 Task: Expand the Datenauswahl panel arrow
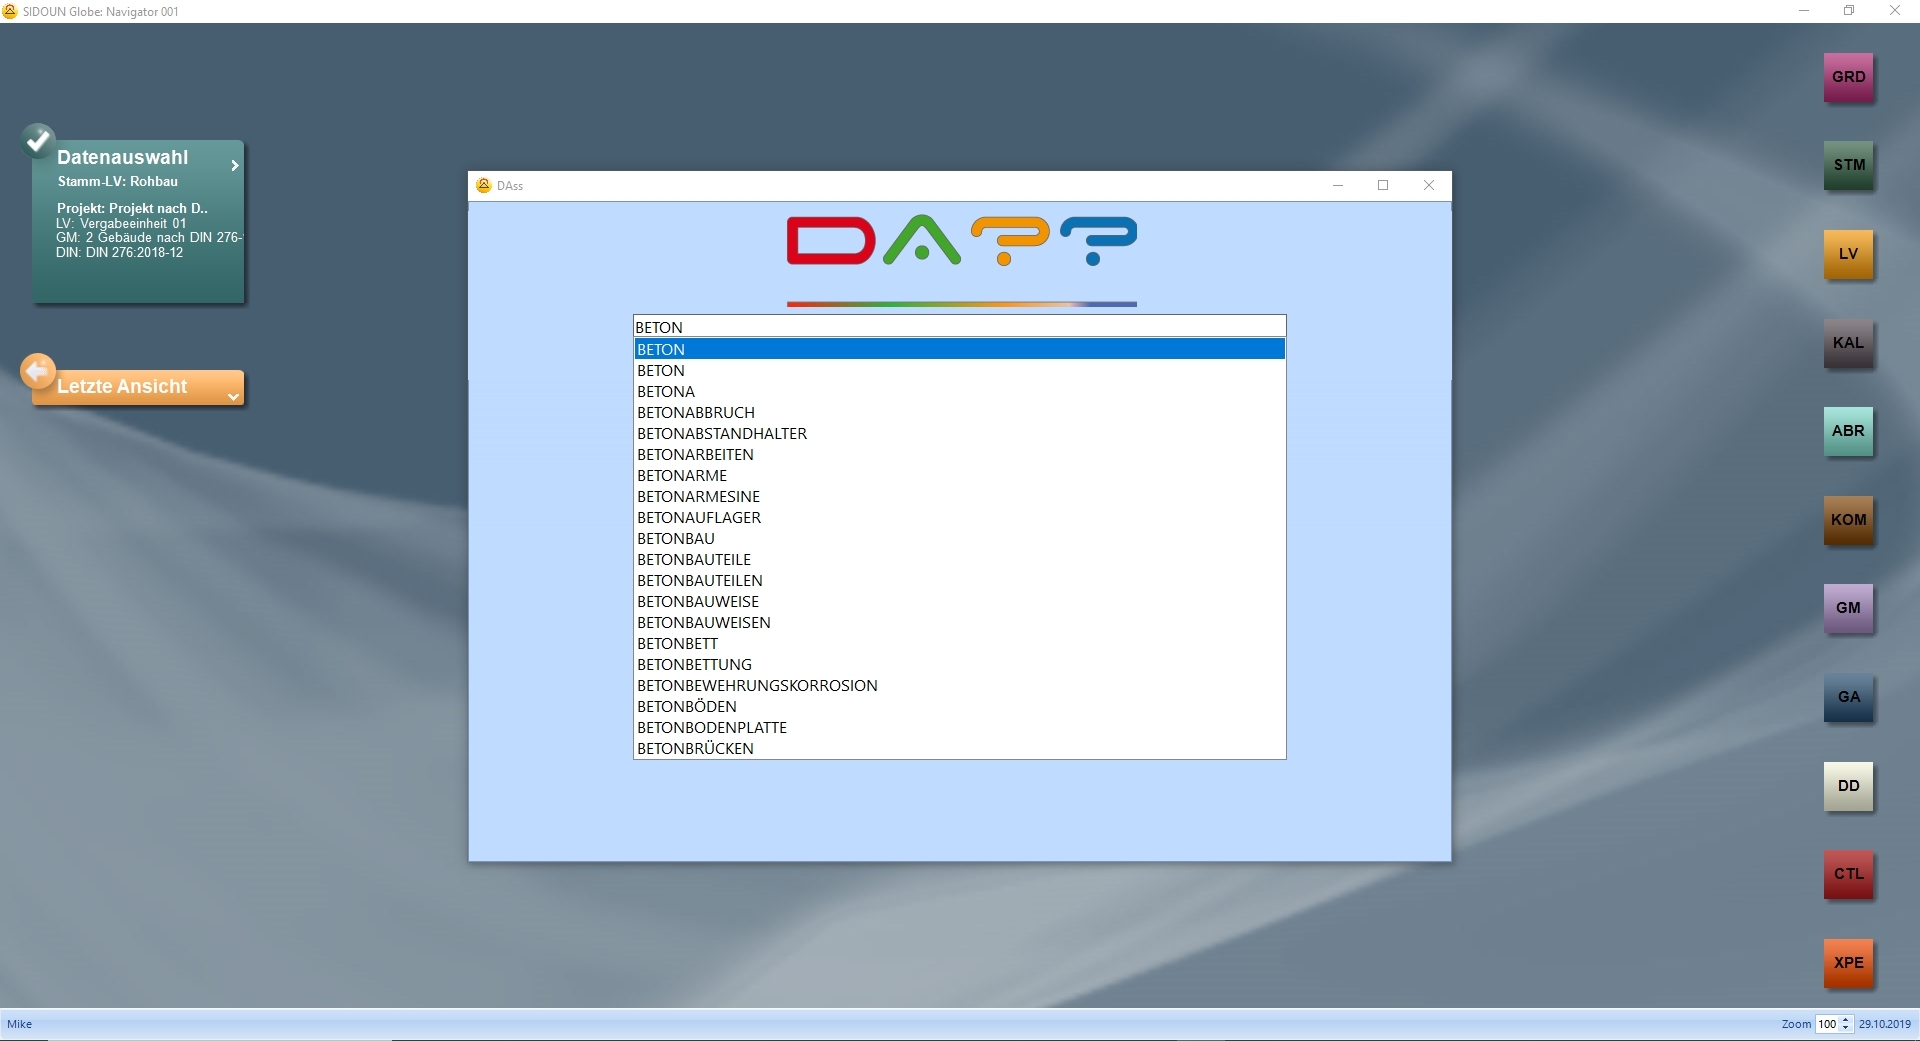[235, 166]
